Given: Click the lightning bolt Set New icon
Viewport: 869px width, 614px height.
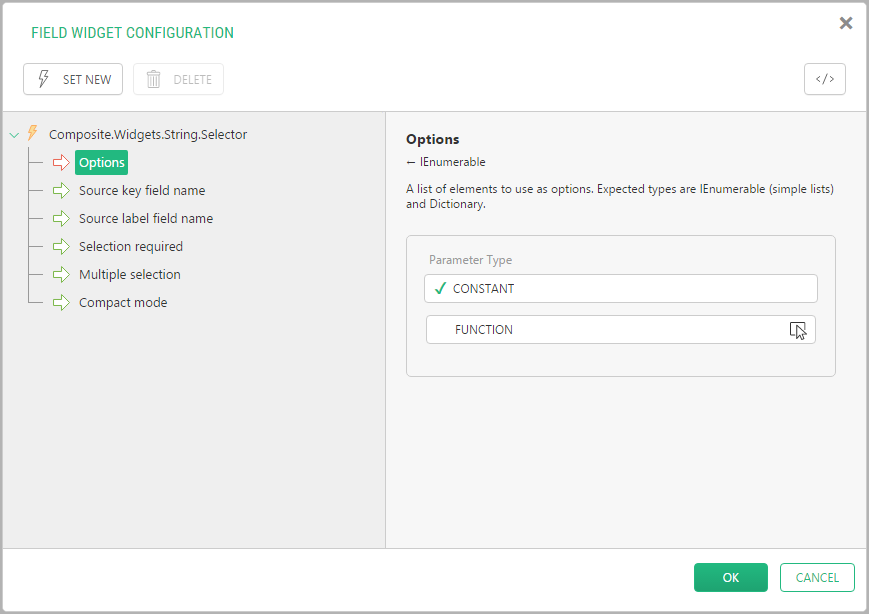Looking at the screenshot, I should (x=43, y=79).
